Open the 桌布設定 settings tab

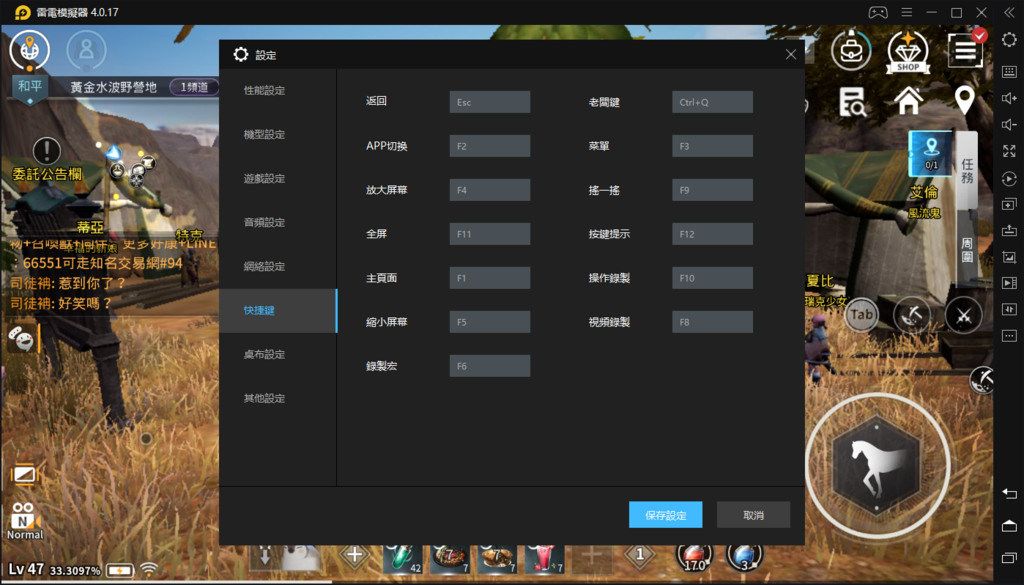[x=264, y=355]
